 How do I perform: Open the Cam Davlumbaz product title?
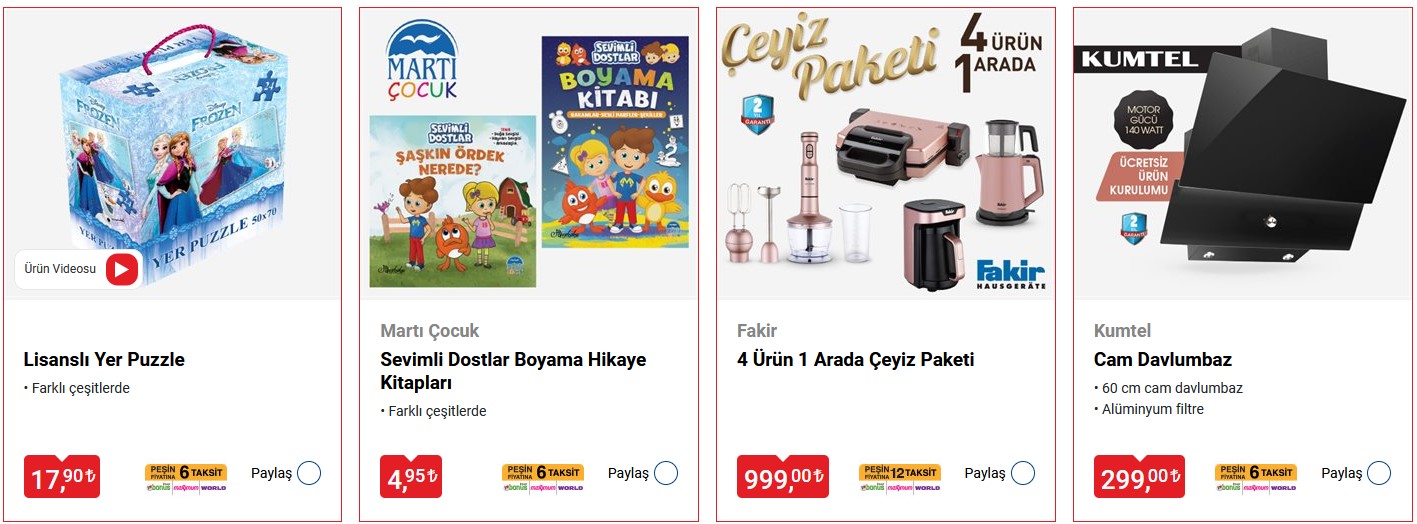(1163, 360)
